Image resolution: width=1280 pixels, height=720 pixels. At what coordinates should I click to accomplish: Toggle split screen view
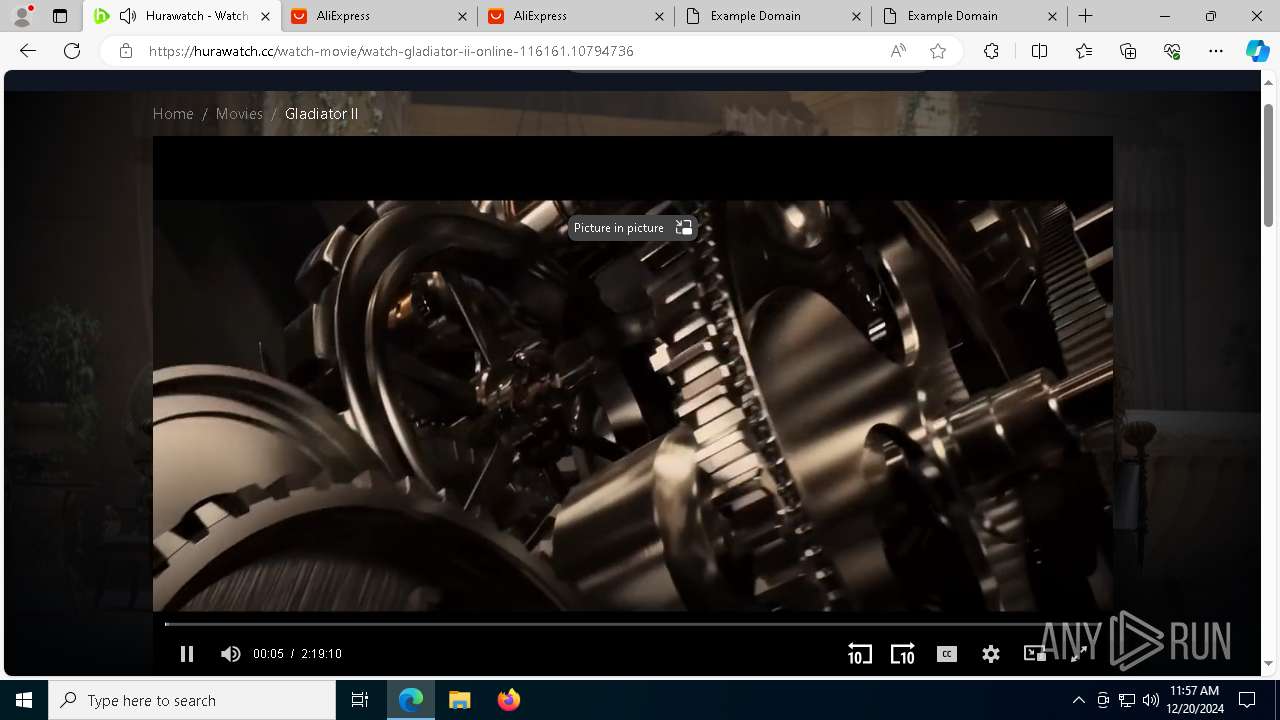[1039, 51]
